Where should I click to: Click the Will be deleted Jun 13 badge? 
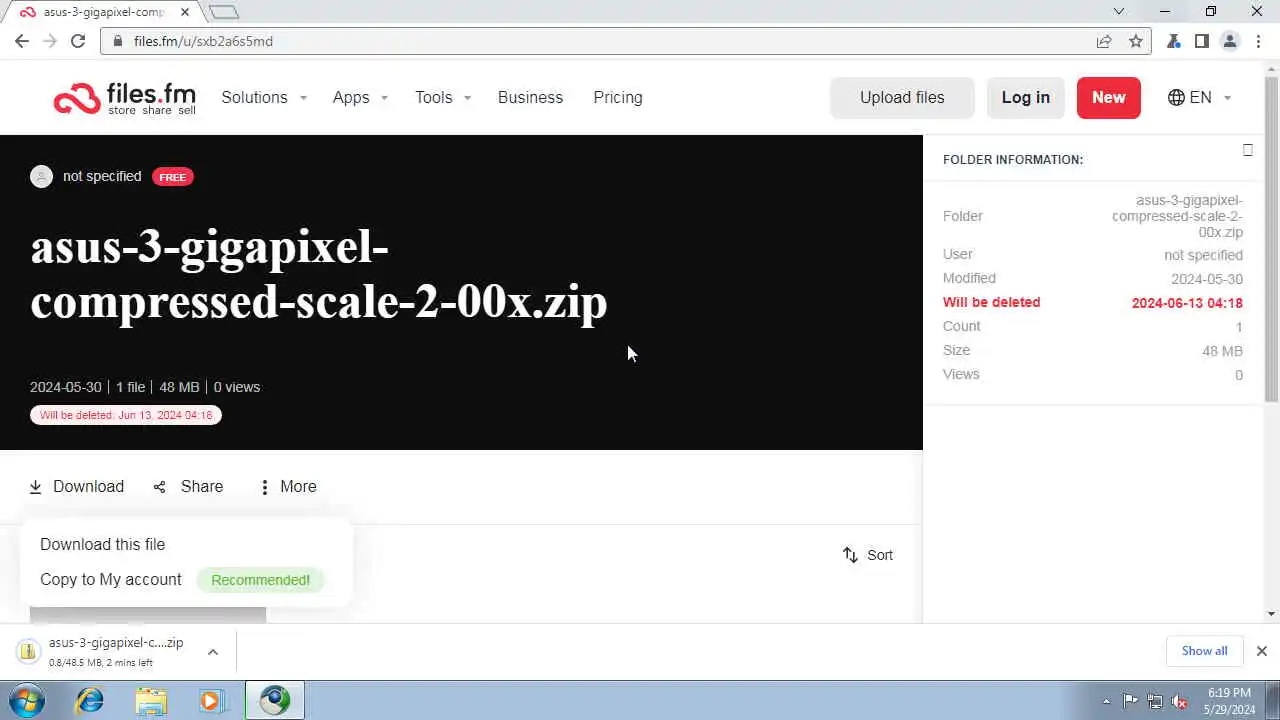(x=126, y=415)
